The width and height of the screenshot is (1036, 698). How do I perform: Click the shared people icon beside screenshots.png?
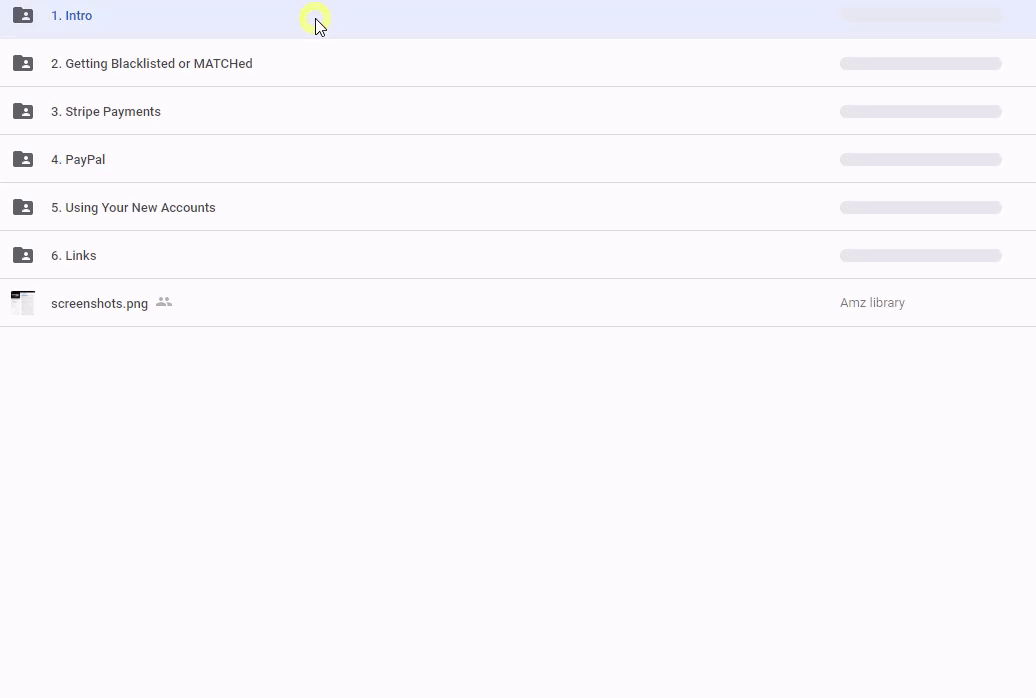(x=164, y=303)
